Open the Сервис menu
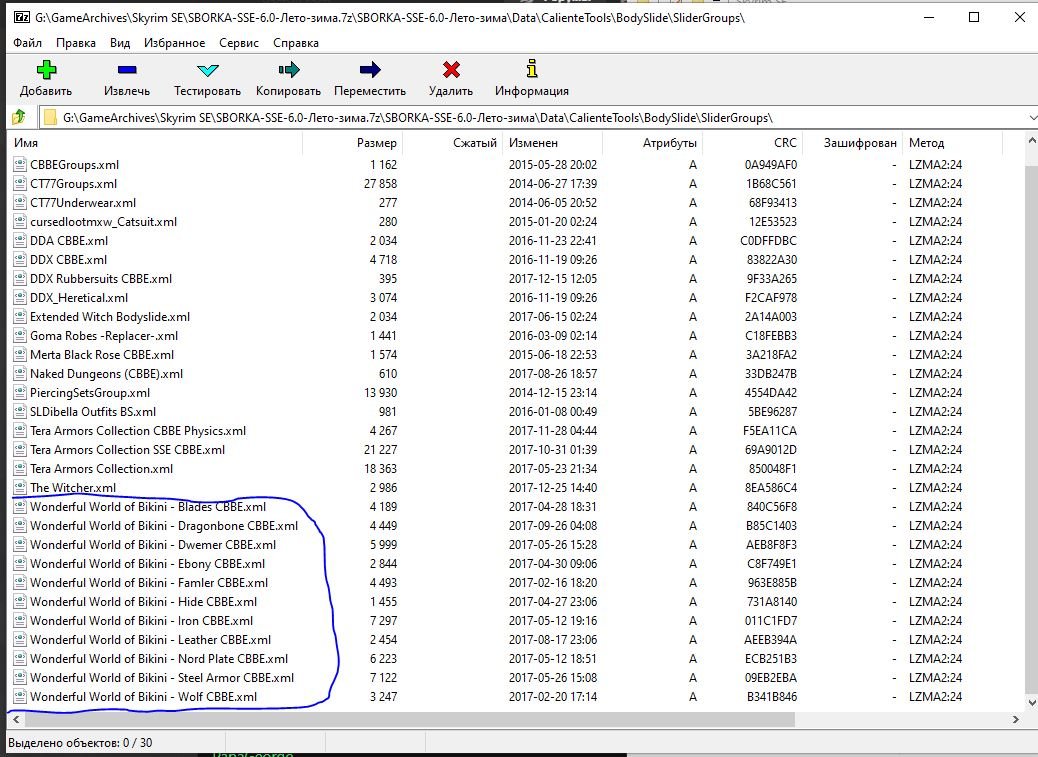This screenshot has height=757, width=1038. coord(238,43)
